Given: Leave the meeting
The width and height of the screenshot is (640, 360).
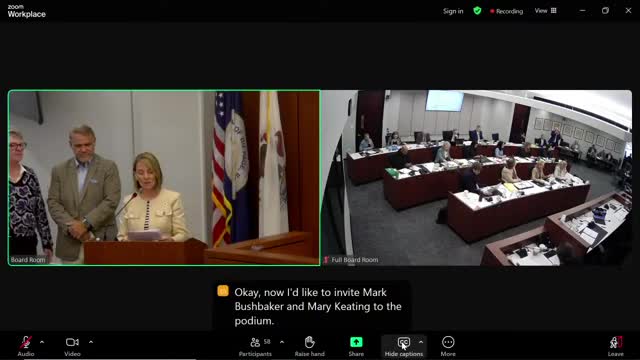Looking at the screenshot, I should click(x=616, y=346).
